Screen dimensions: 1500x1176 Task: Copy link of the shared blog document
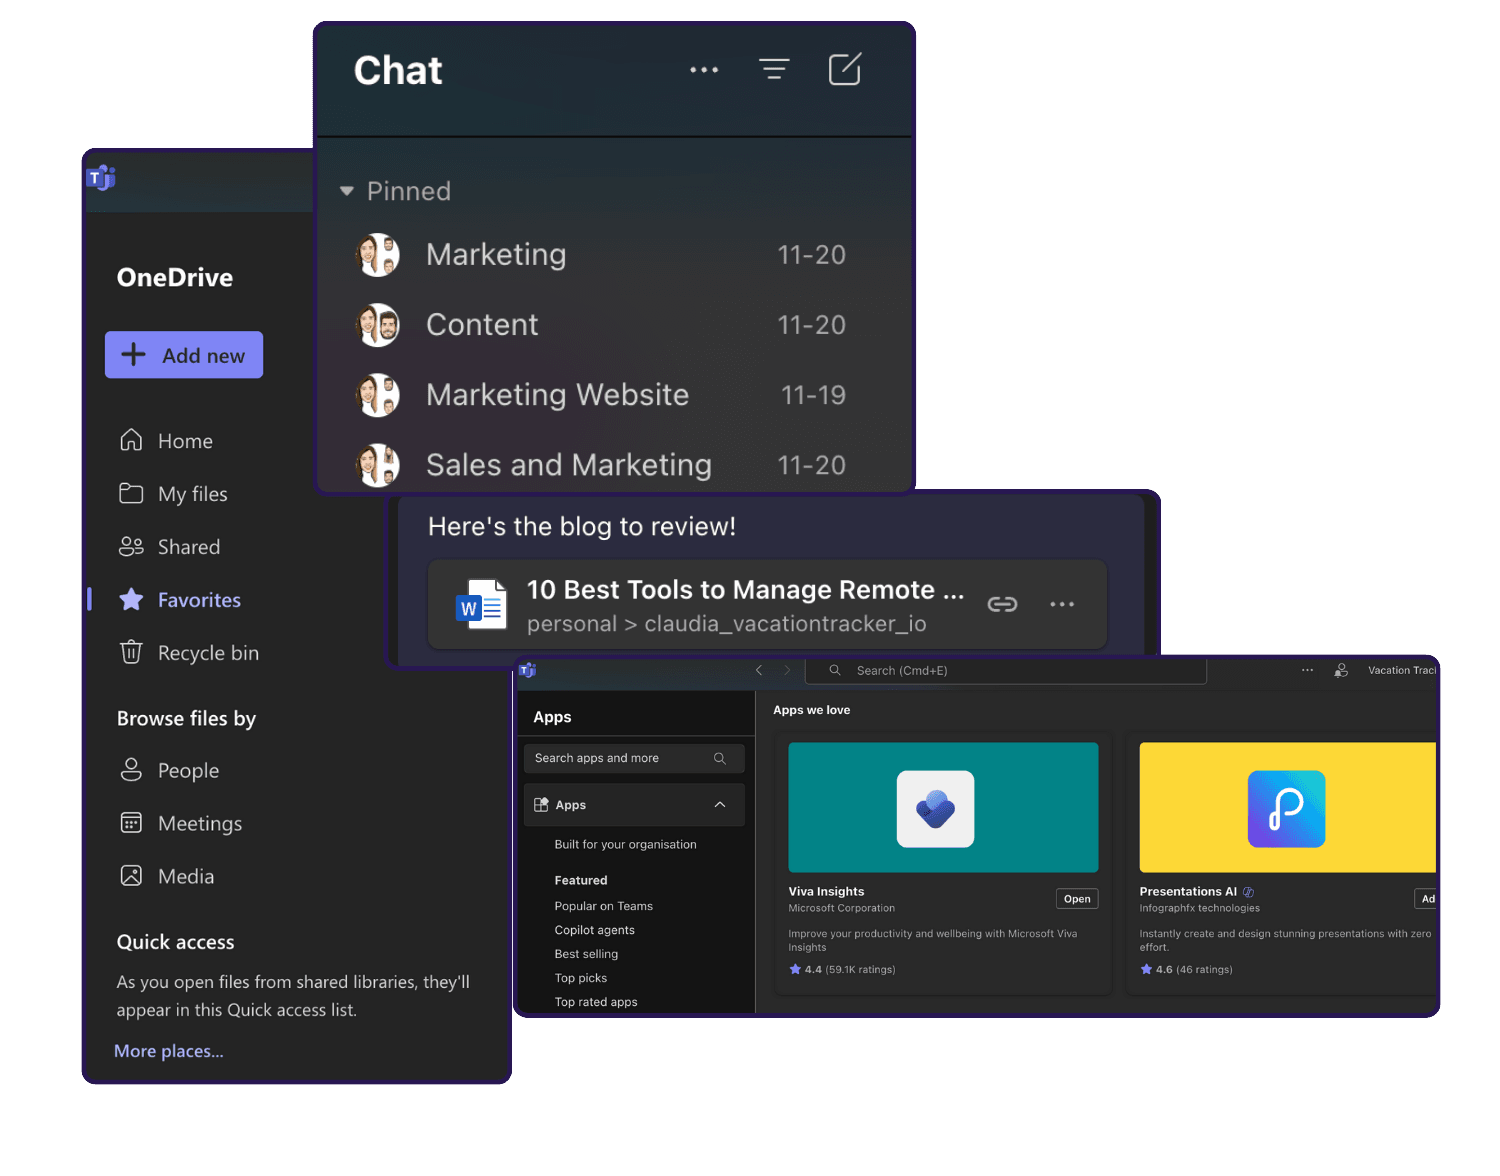coord(1002,604)
